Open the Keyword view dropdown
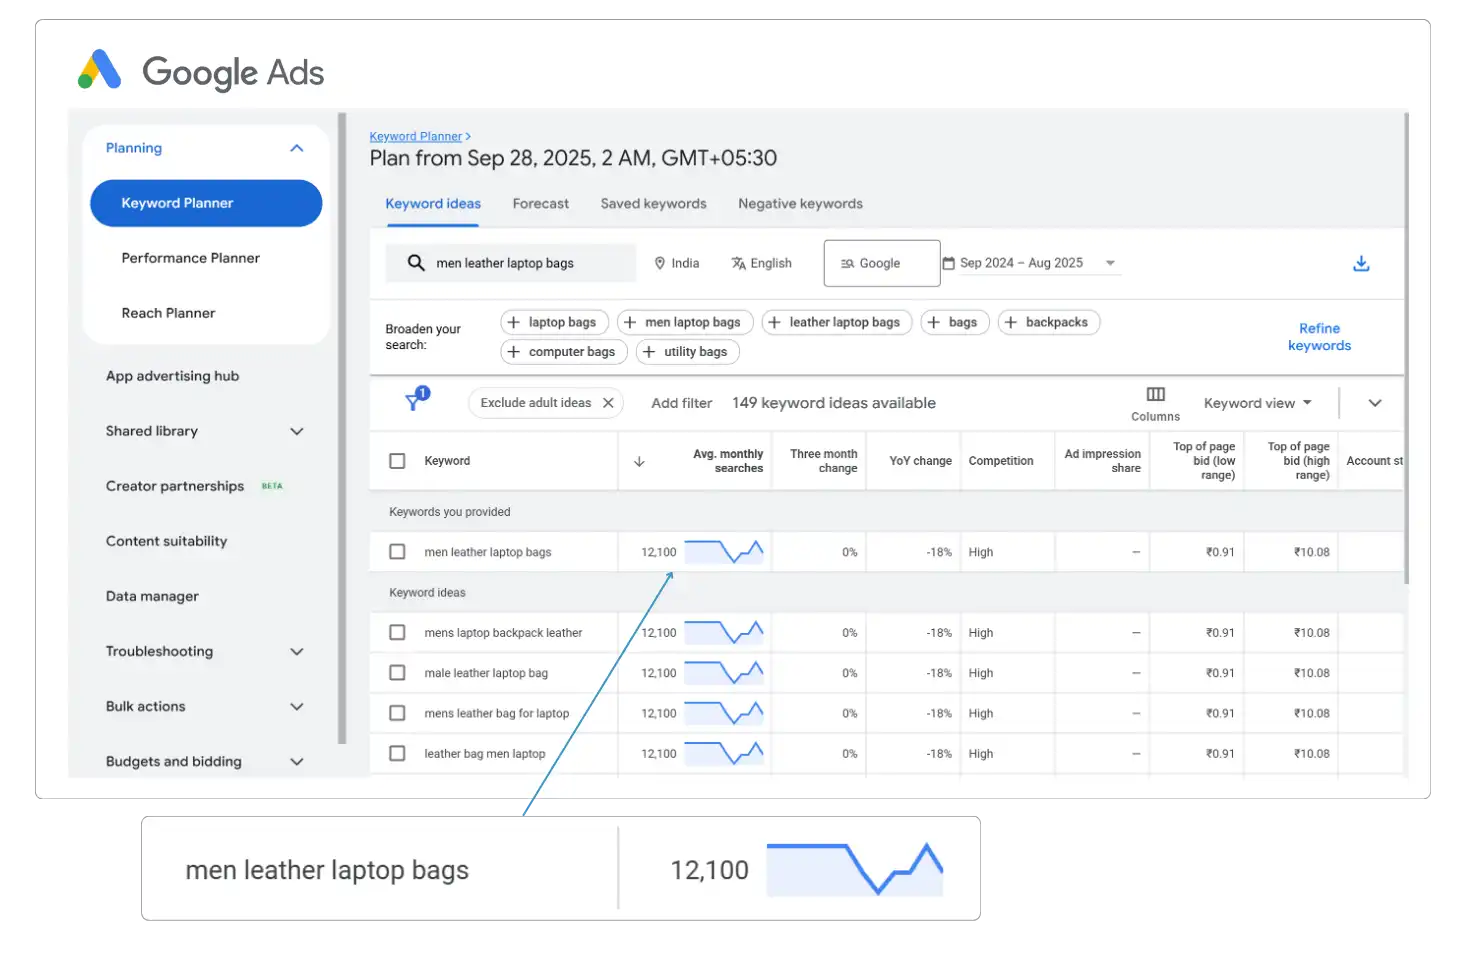The image size is (1466, 954). point(1256,402)
